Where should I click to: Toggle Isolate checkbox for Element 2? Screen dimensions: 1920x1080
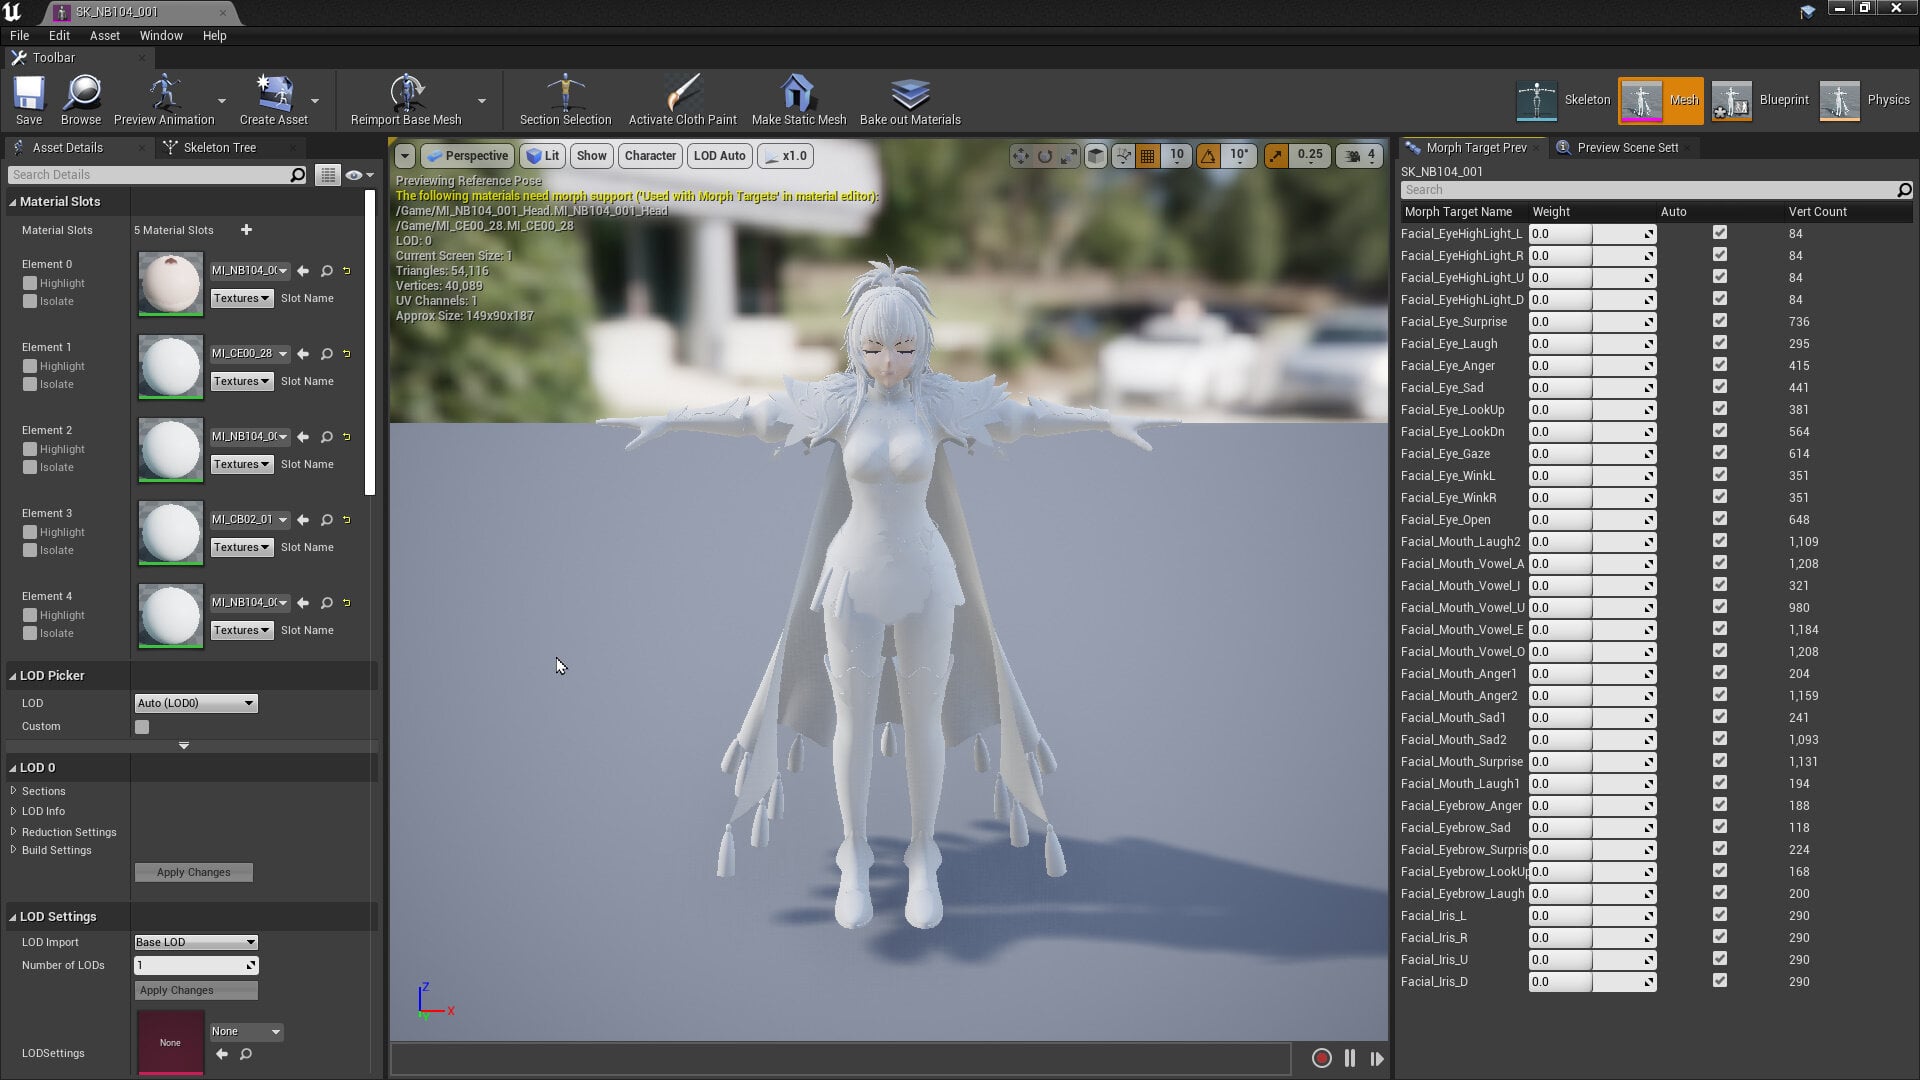[30, 467]
